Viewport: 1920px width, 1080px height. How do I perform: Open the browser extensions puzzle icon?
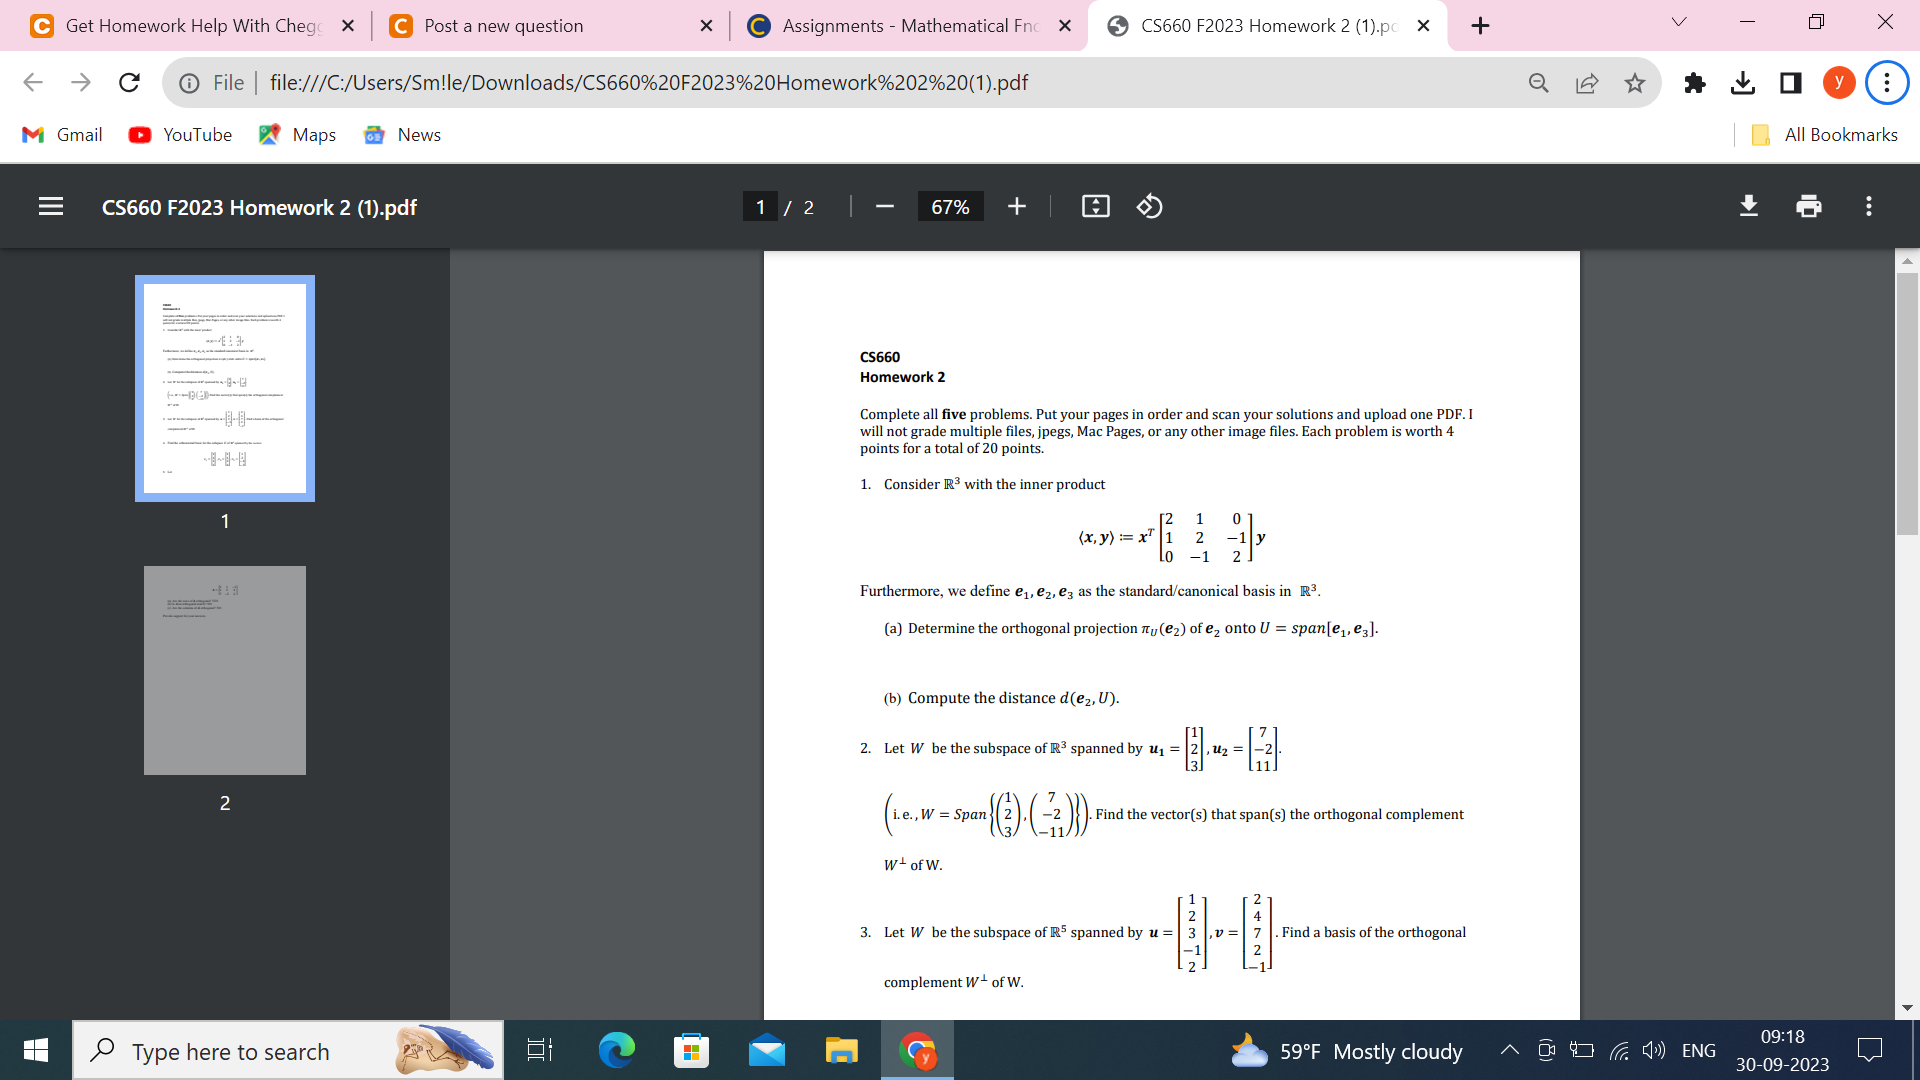(x=1695, y=83)
